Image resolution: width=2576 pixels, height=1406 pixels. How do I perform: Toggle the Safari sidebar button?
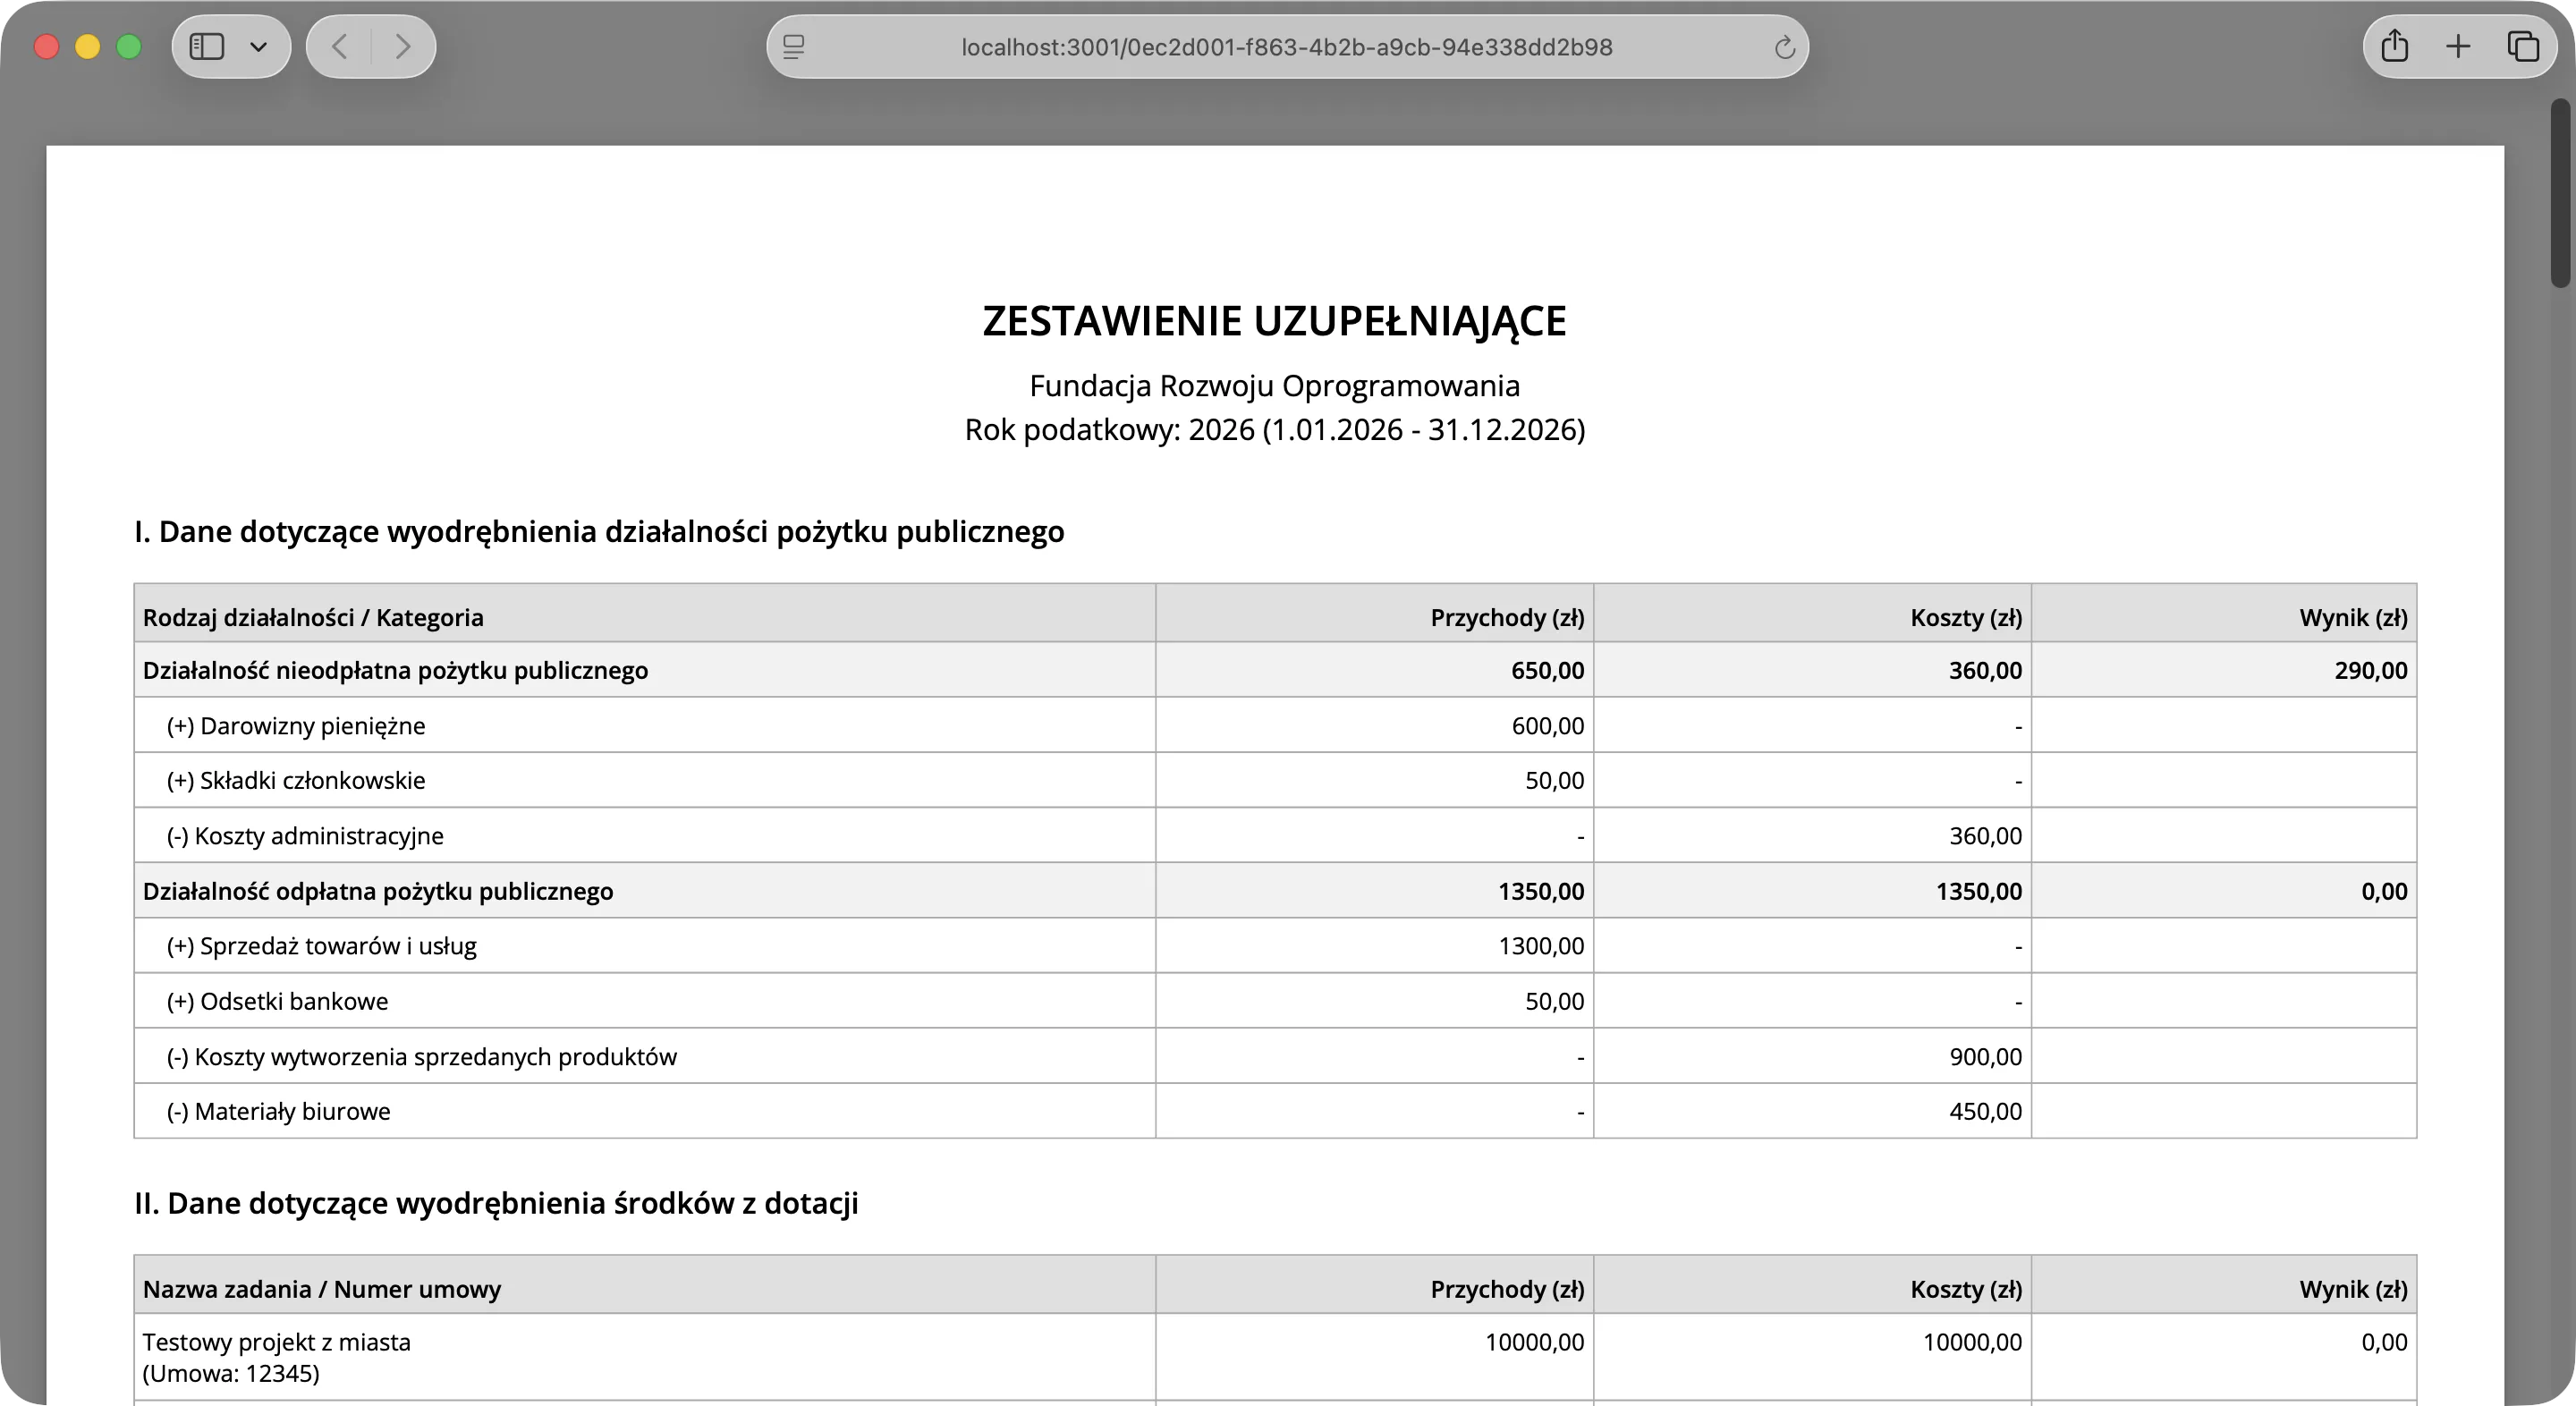(207, 47)
